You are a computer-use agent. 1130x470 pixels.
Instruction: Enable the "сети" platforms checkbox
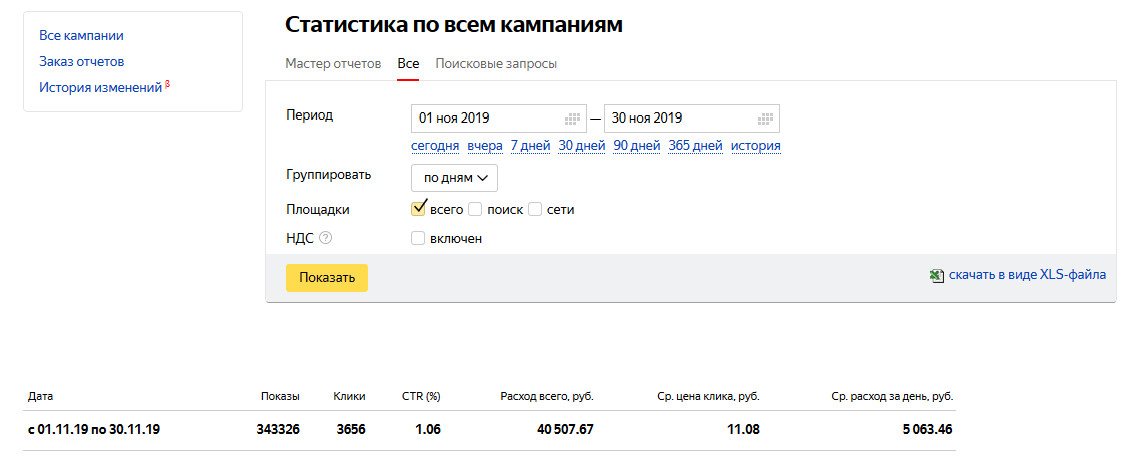click(x=535, y=209)
